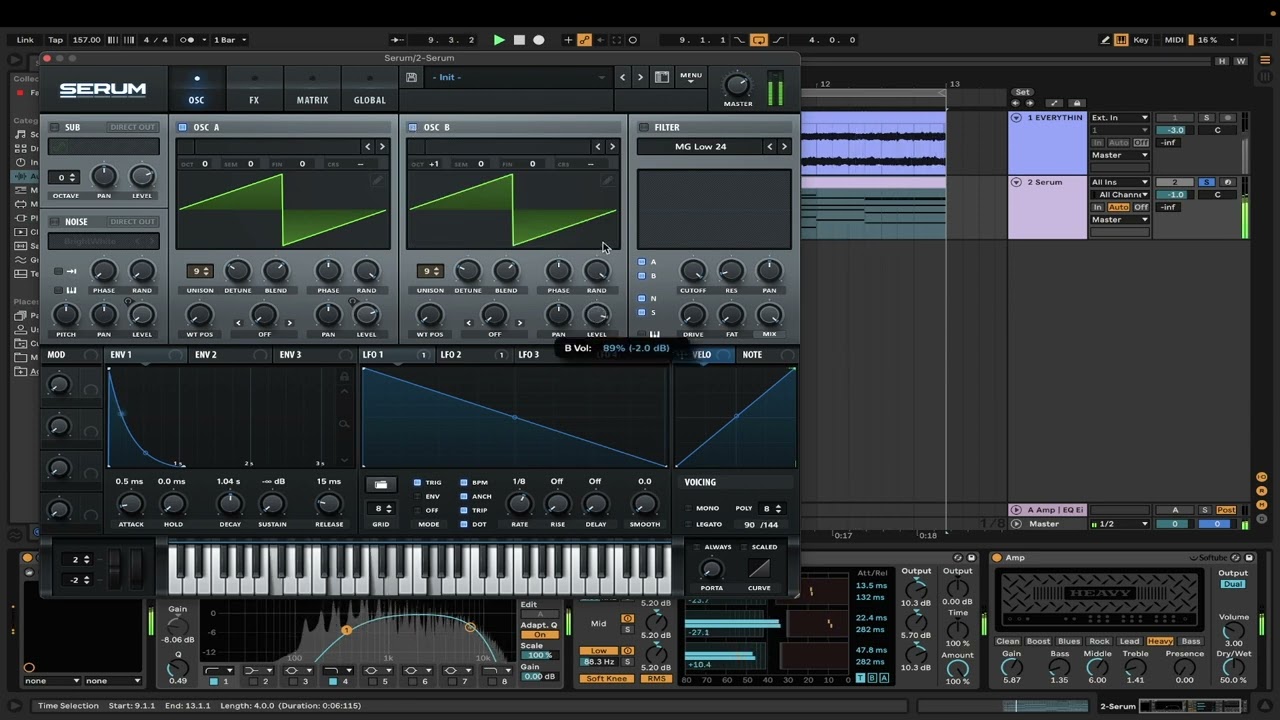The width and height of the screenshot is (1280, 720).
Task: Open Serum MATRIX tab
Action: coord(312,89)
